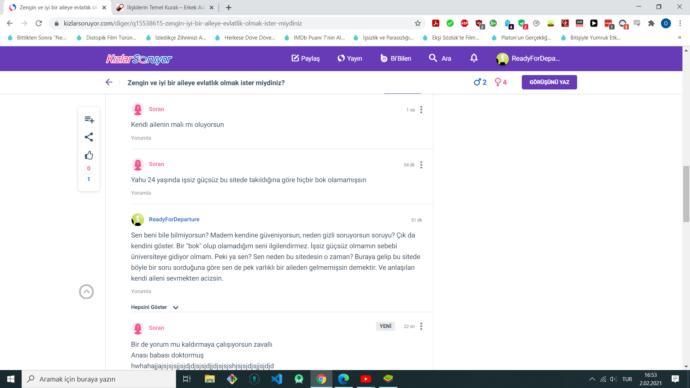Open a new browser tab
690x388 pixels.
tap(228, 7)
